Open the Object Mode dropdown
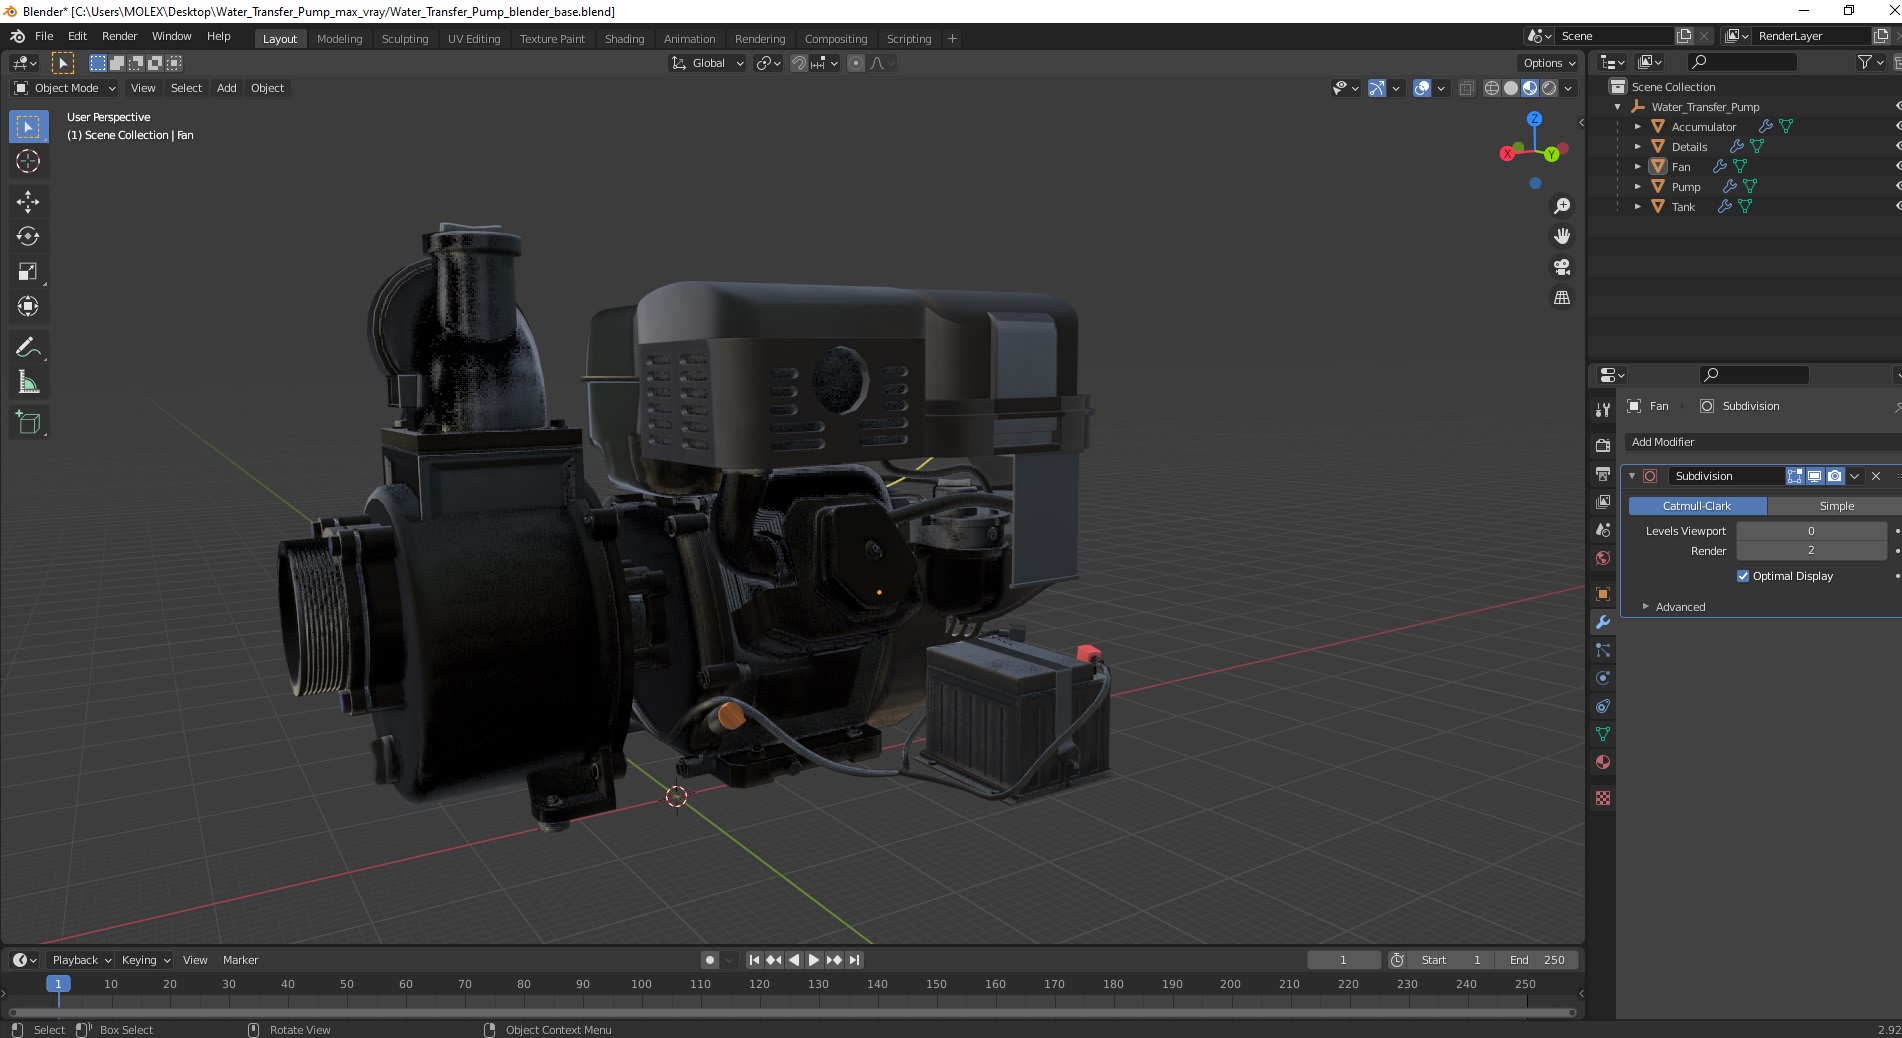Screen dimensions: 1902x1038 click(65, 88)
